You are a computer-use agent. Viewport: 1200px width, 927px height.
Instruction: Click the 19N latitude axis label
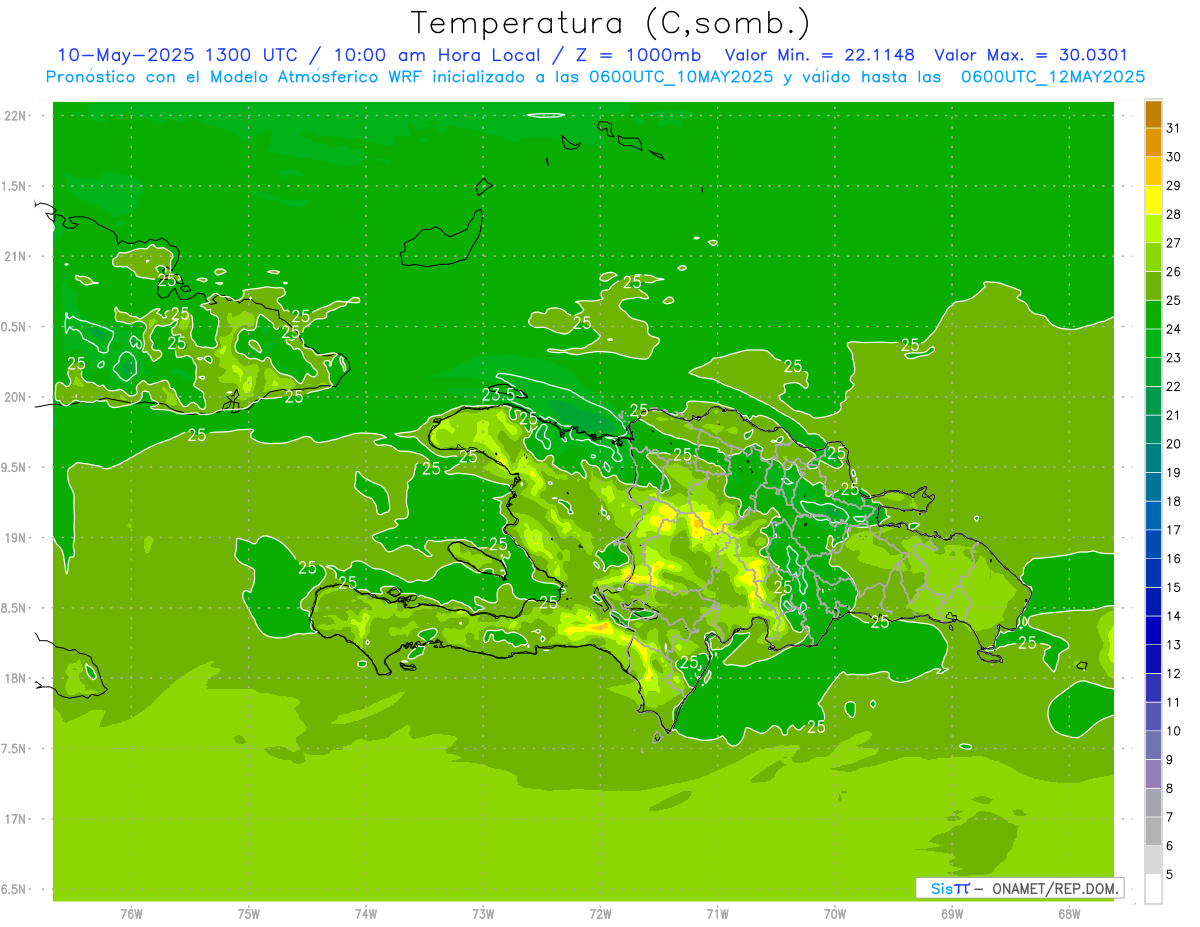coord(15,538)
